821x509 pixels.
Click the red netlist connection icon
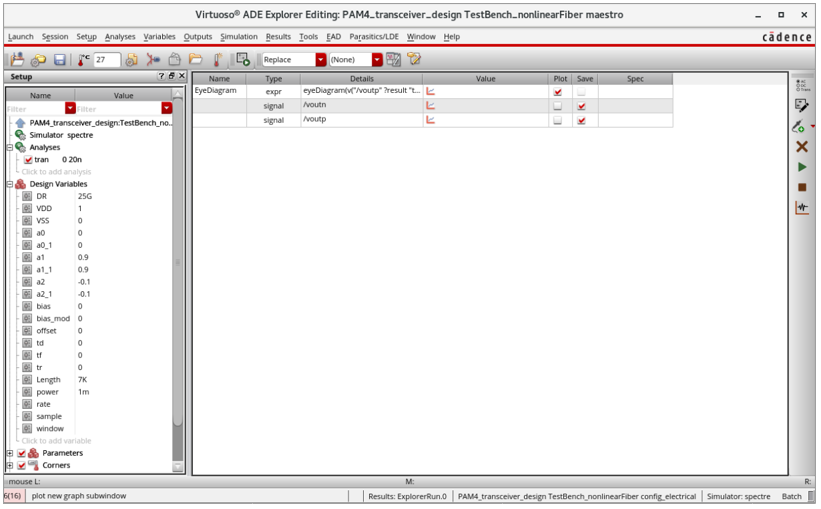point(153,60)
